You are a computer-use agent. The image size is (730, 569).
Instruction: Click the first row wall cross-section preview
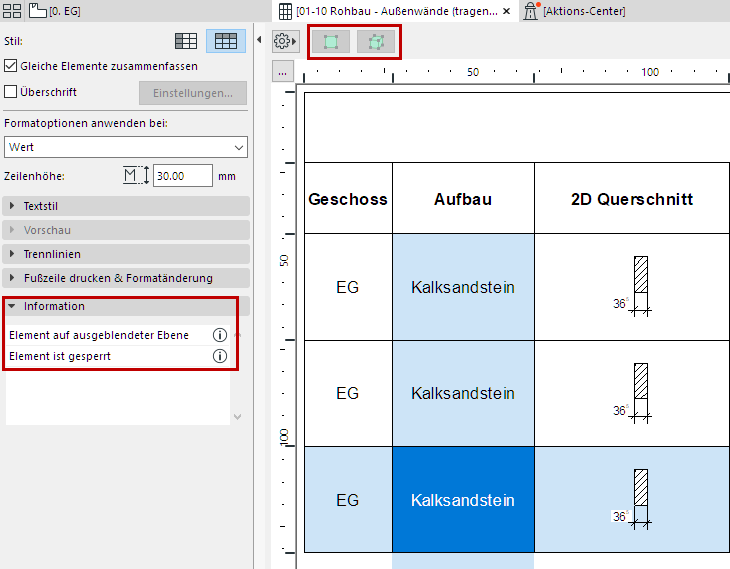point(633,286)
